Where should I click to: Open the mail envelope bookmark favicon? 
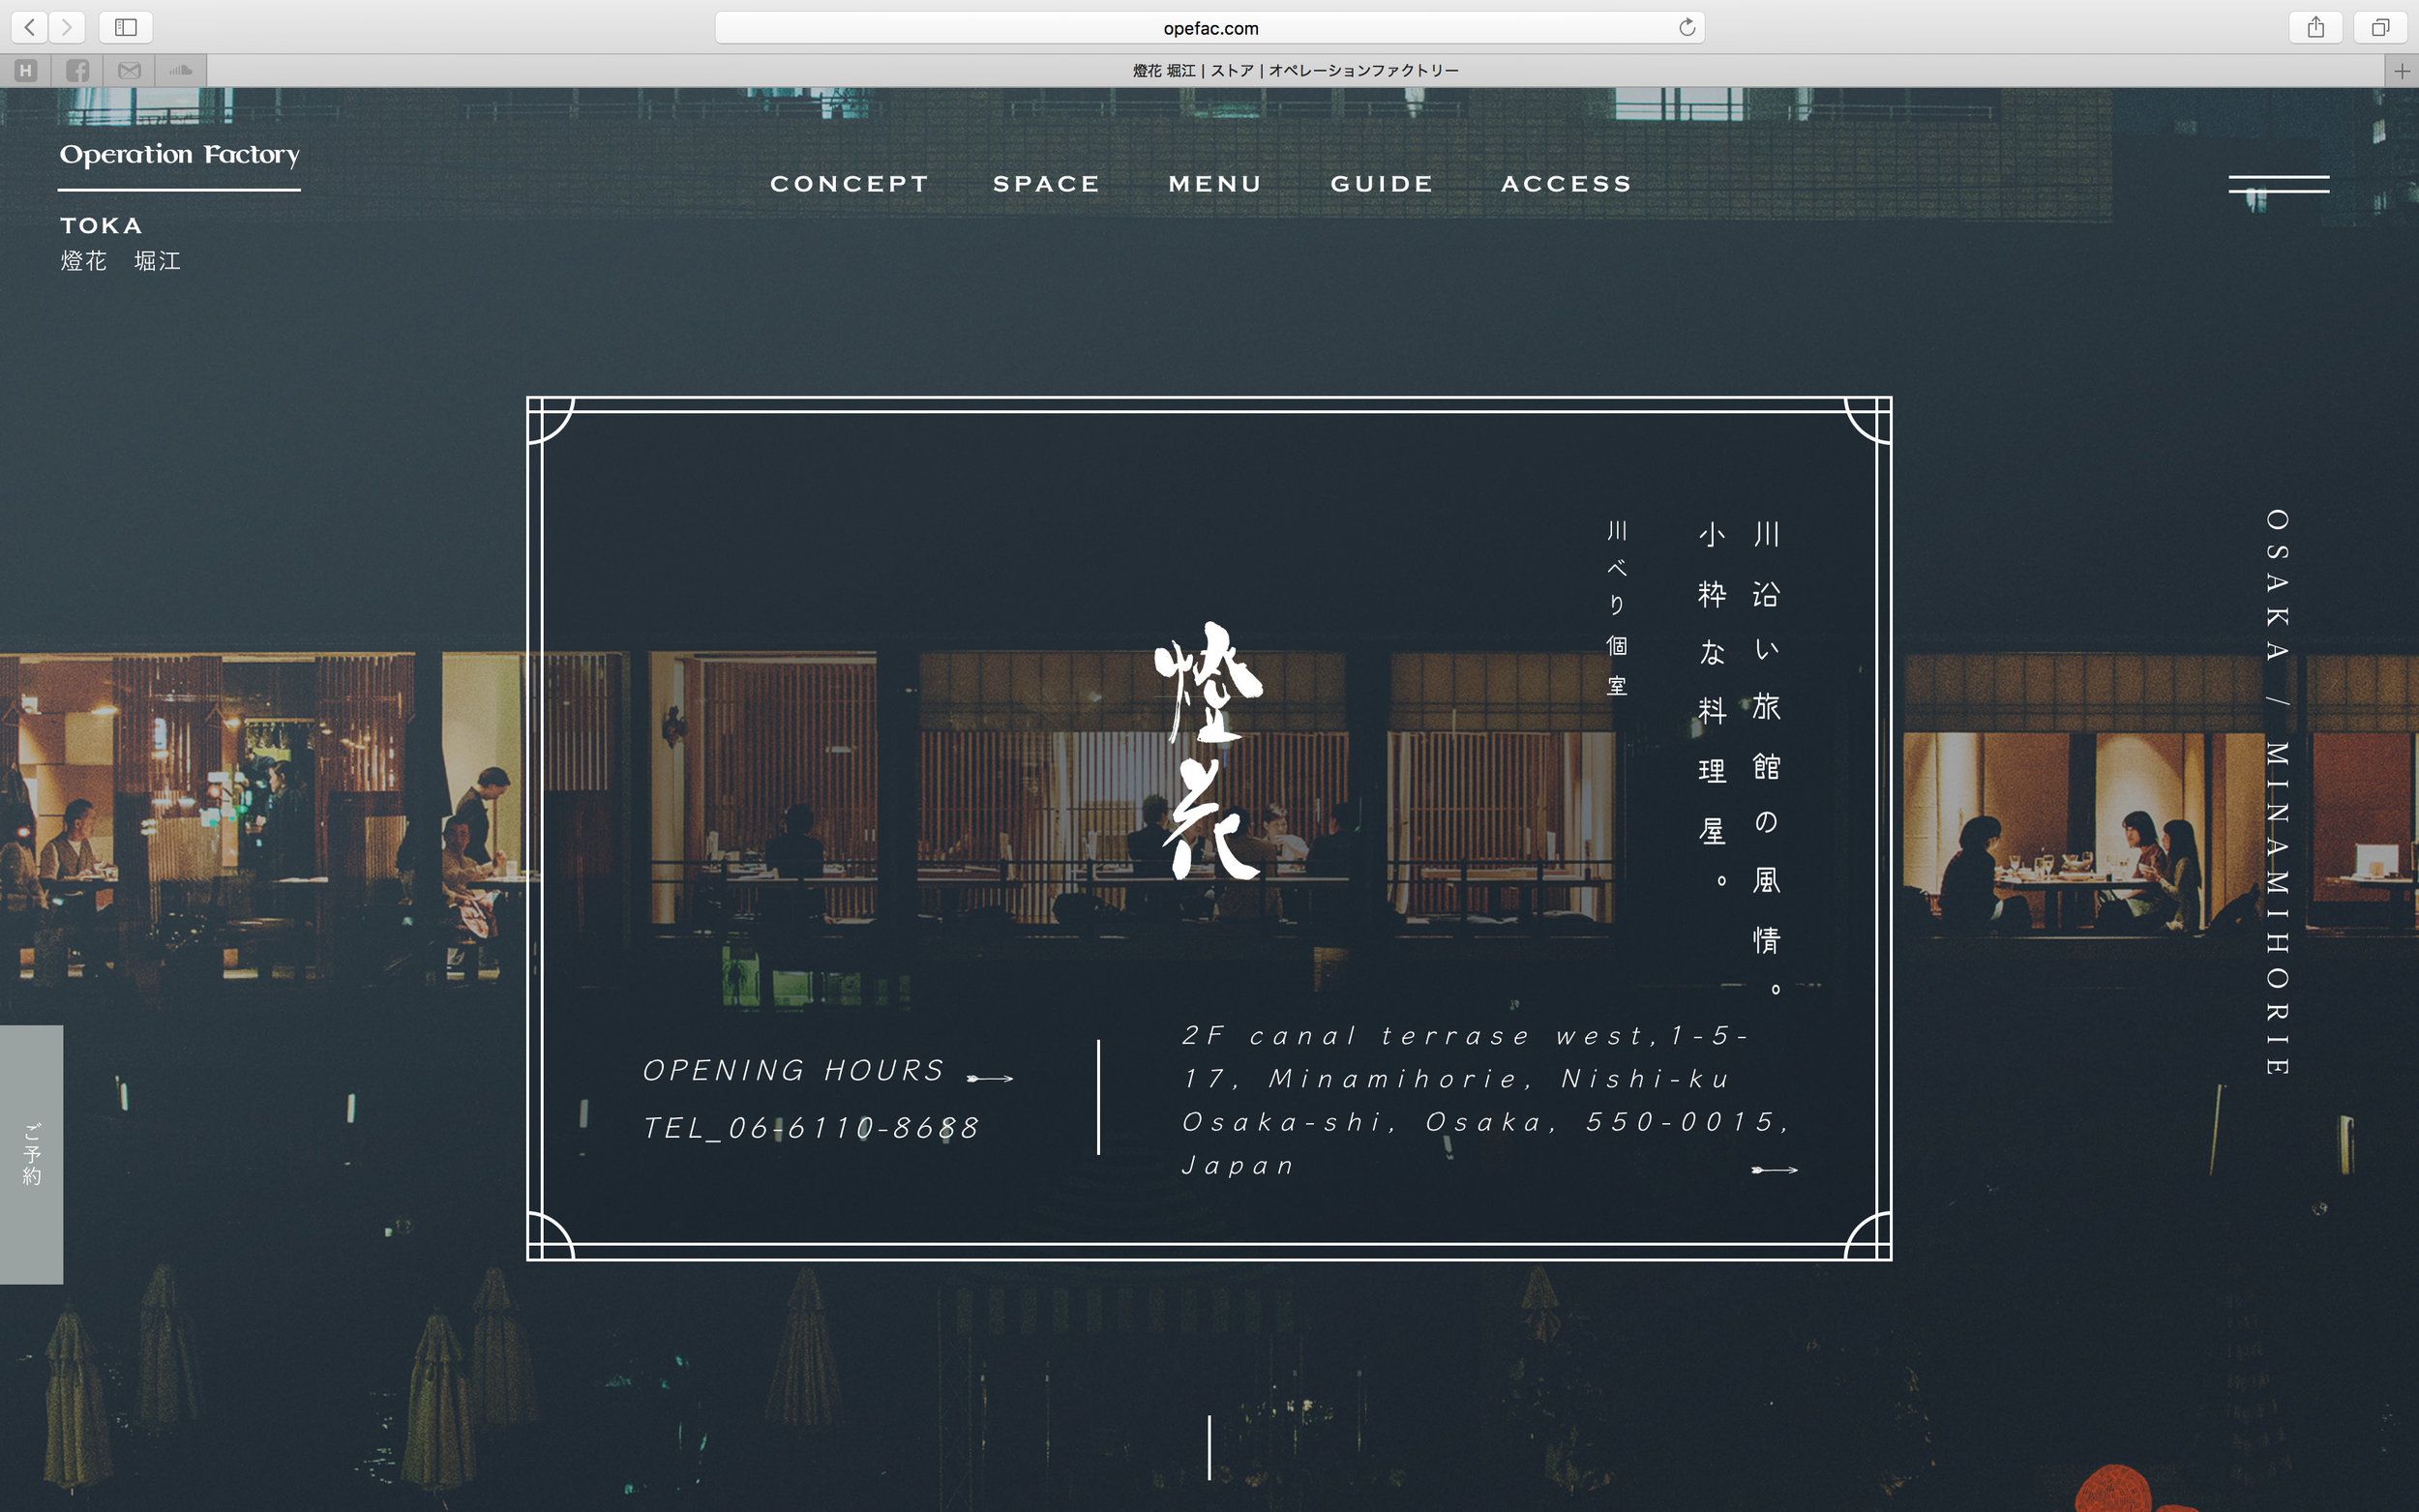129,70
